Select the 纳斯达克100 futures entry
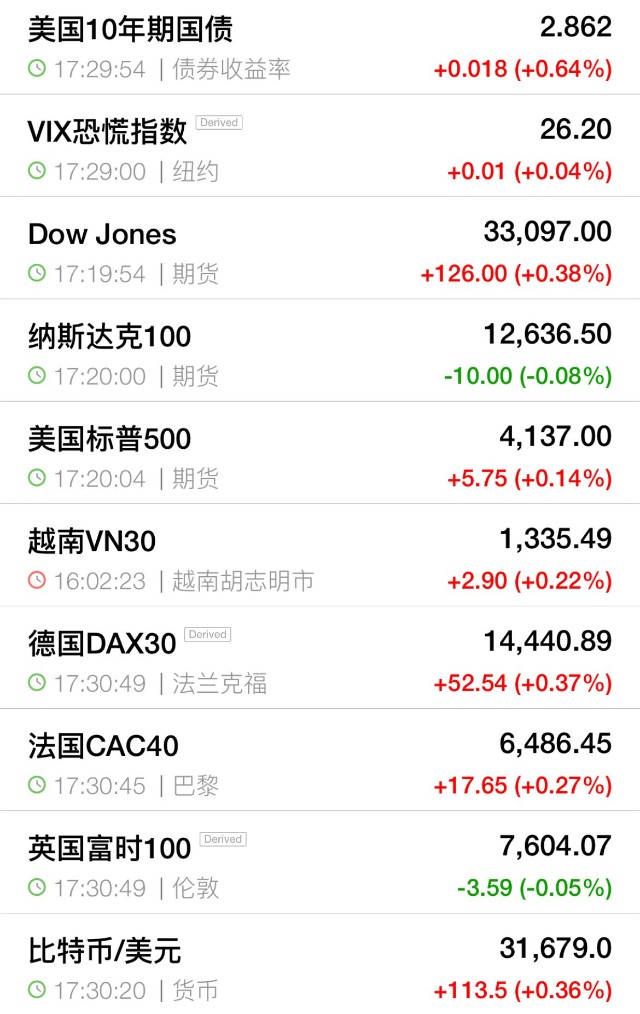Viewport: 640px width, 1014px height. pyautogui.click(x=320, y=351)
